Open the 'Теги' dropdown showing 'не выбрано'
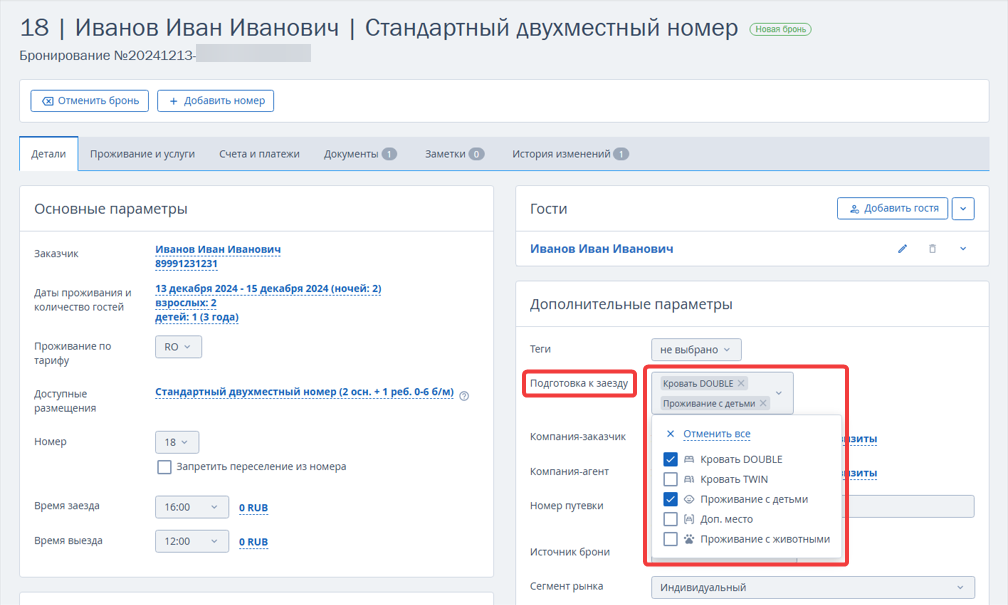The image size is (1008, 605). coord(696,350)
